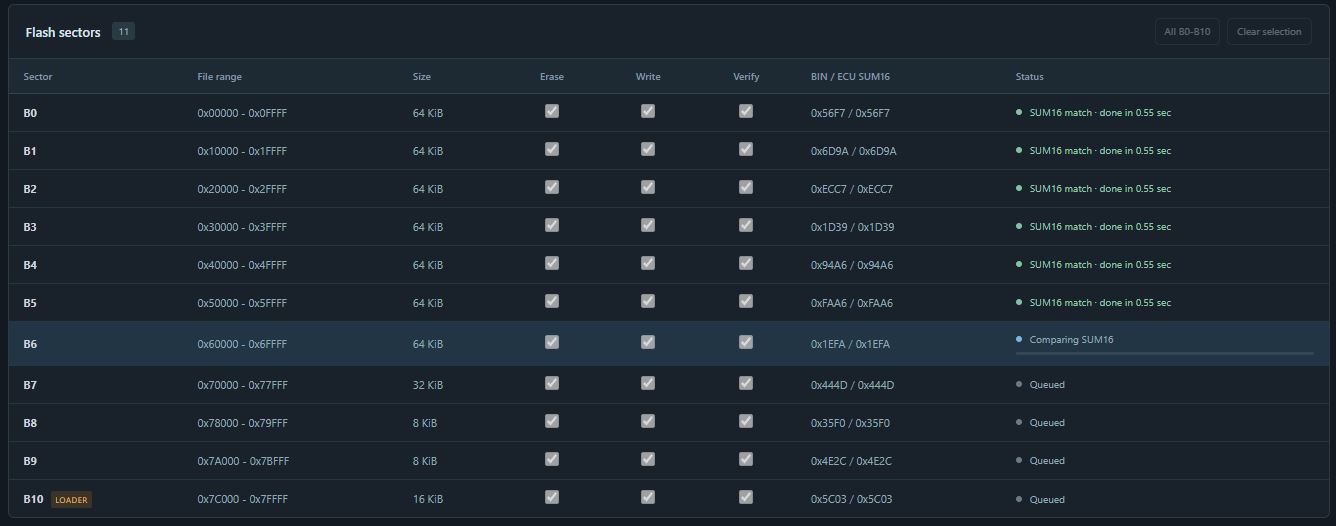Image resolution: width=1336 pixels, height=526 pixels.
Task: Toggle the Write checkbox for sector B10
Action: [648, 497]
